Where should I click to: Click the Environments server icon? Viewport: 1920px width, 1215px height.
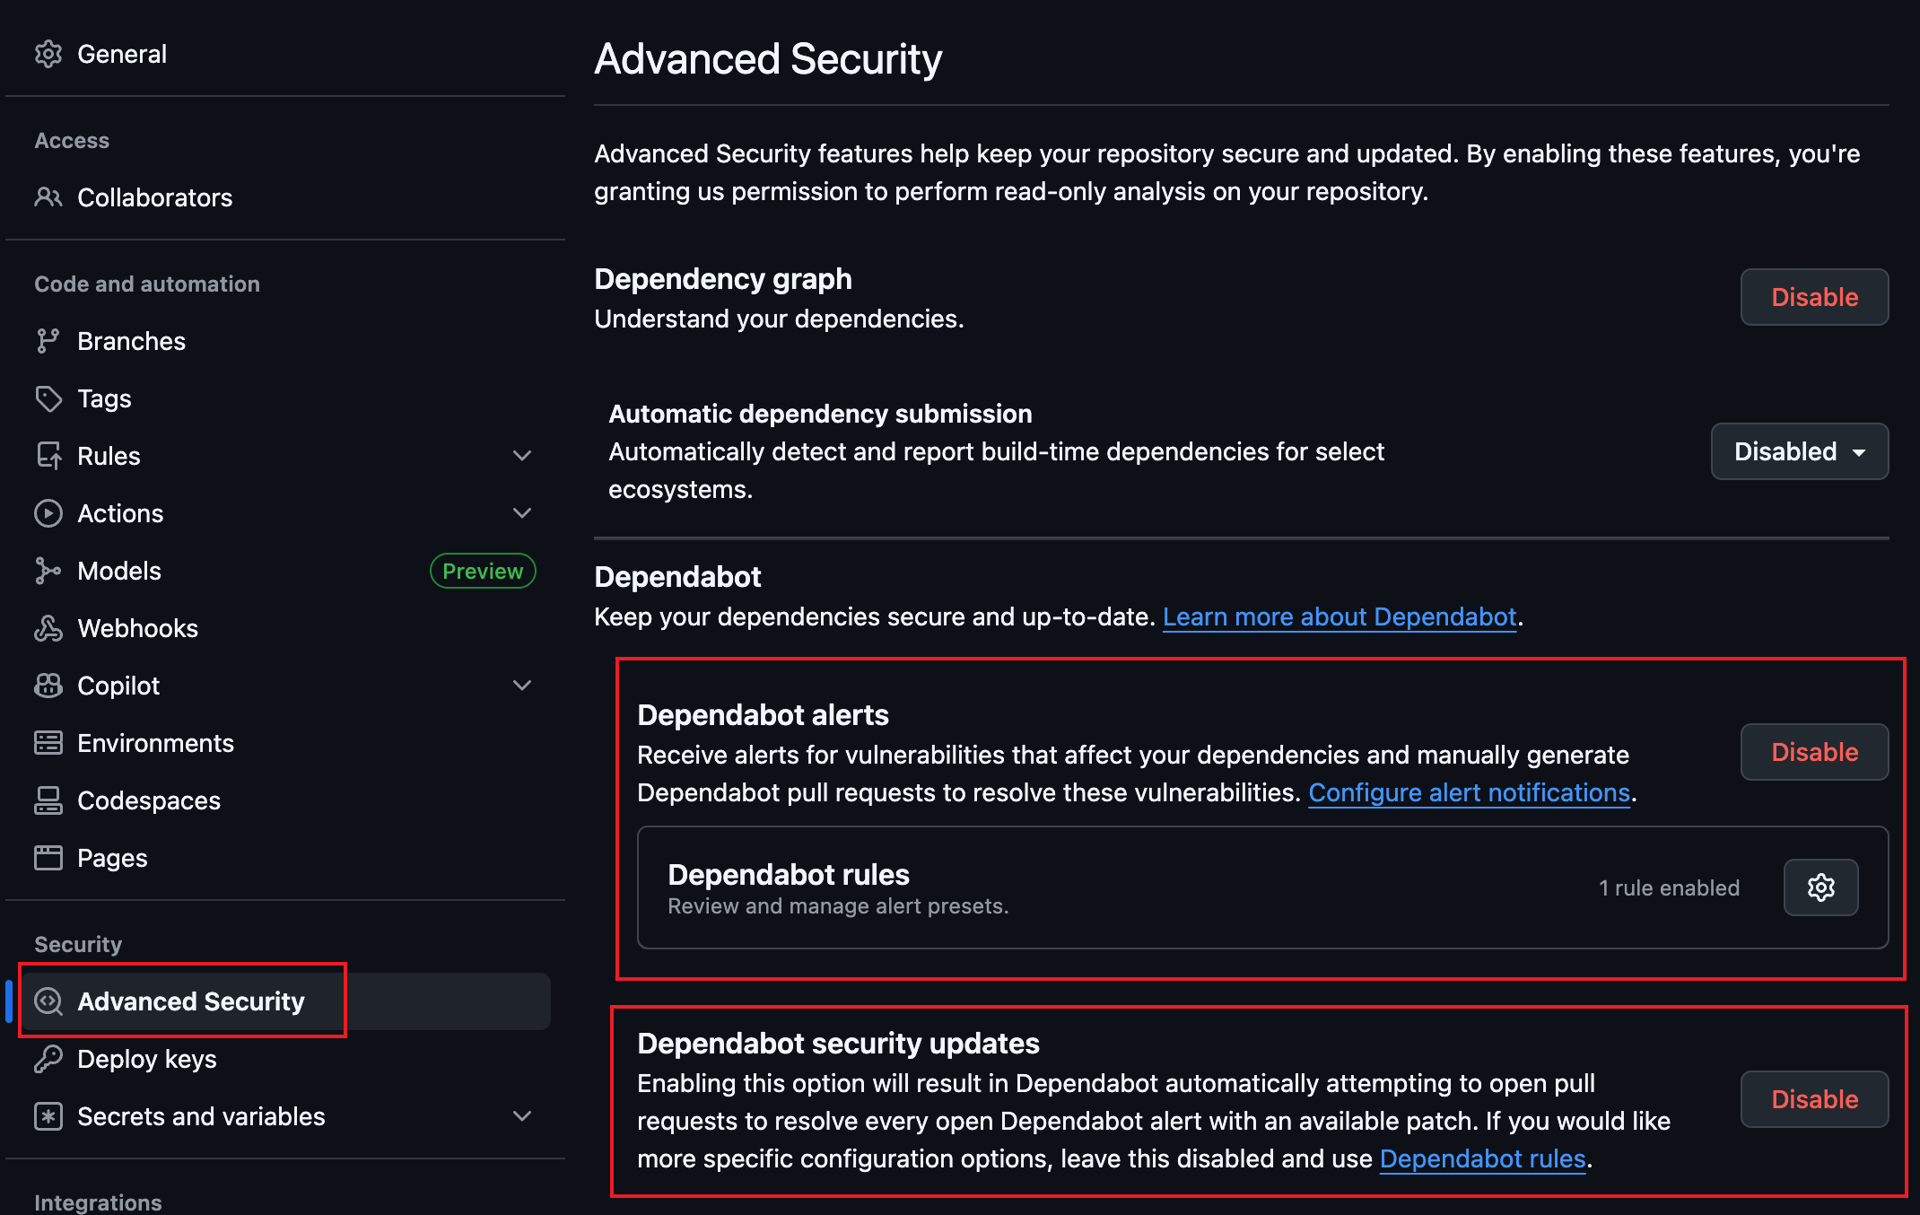point(48,743)
